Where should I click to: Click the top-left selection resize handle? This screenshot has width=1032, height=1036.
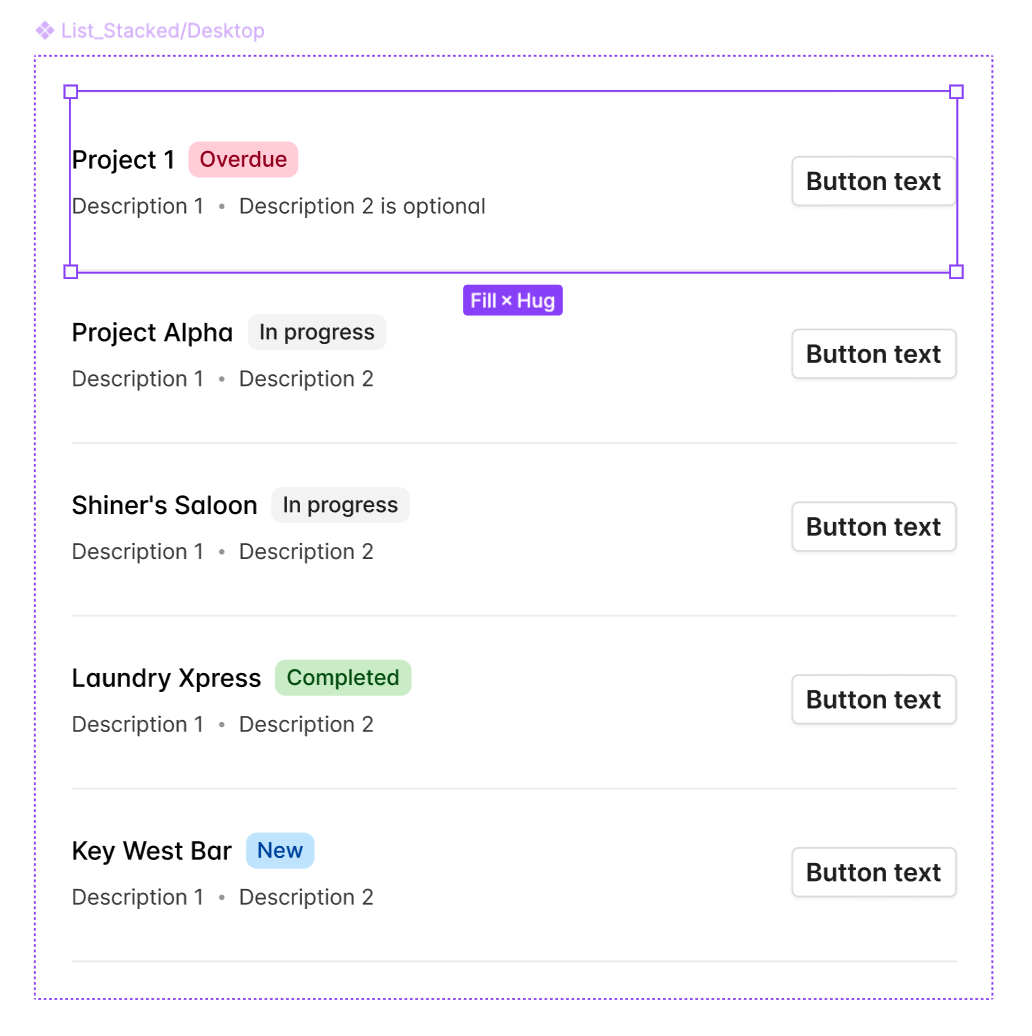coord(71,92)
